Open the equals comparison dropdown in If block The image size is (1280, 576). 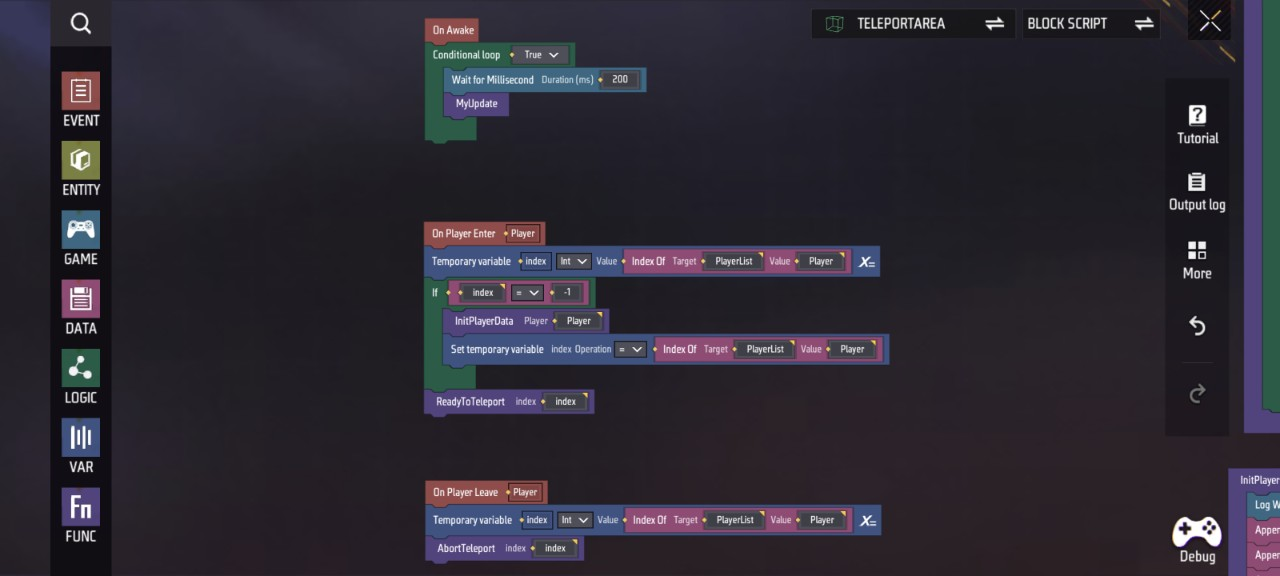(526, 292)
